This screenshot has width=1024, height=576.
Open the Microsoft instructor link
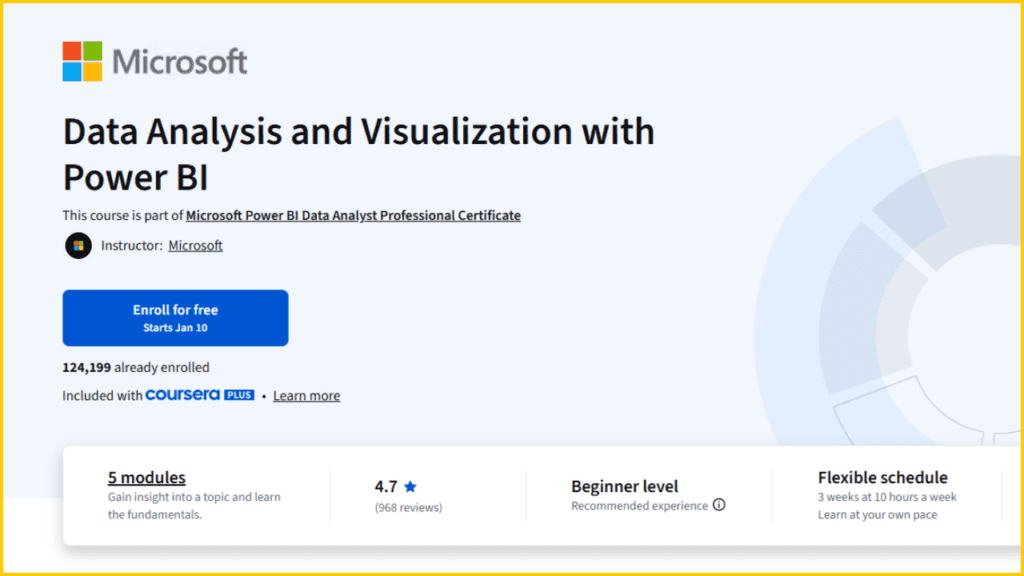tap(195, 246)
